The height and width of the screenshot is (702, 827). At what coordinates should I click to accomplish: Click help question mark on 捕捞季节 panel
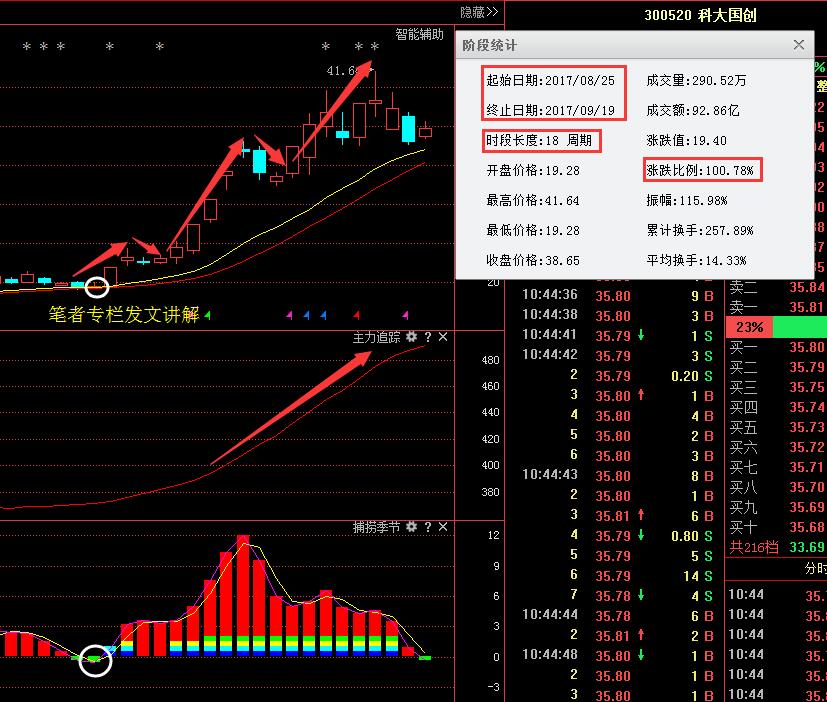click(427, 527)
